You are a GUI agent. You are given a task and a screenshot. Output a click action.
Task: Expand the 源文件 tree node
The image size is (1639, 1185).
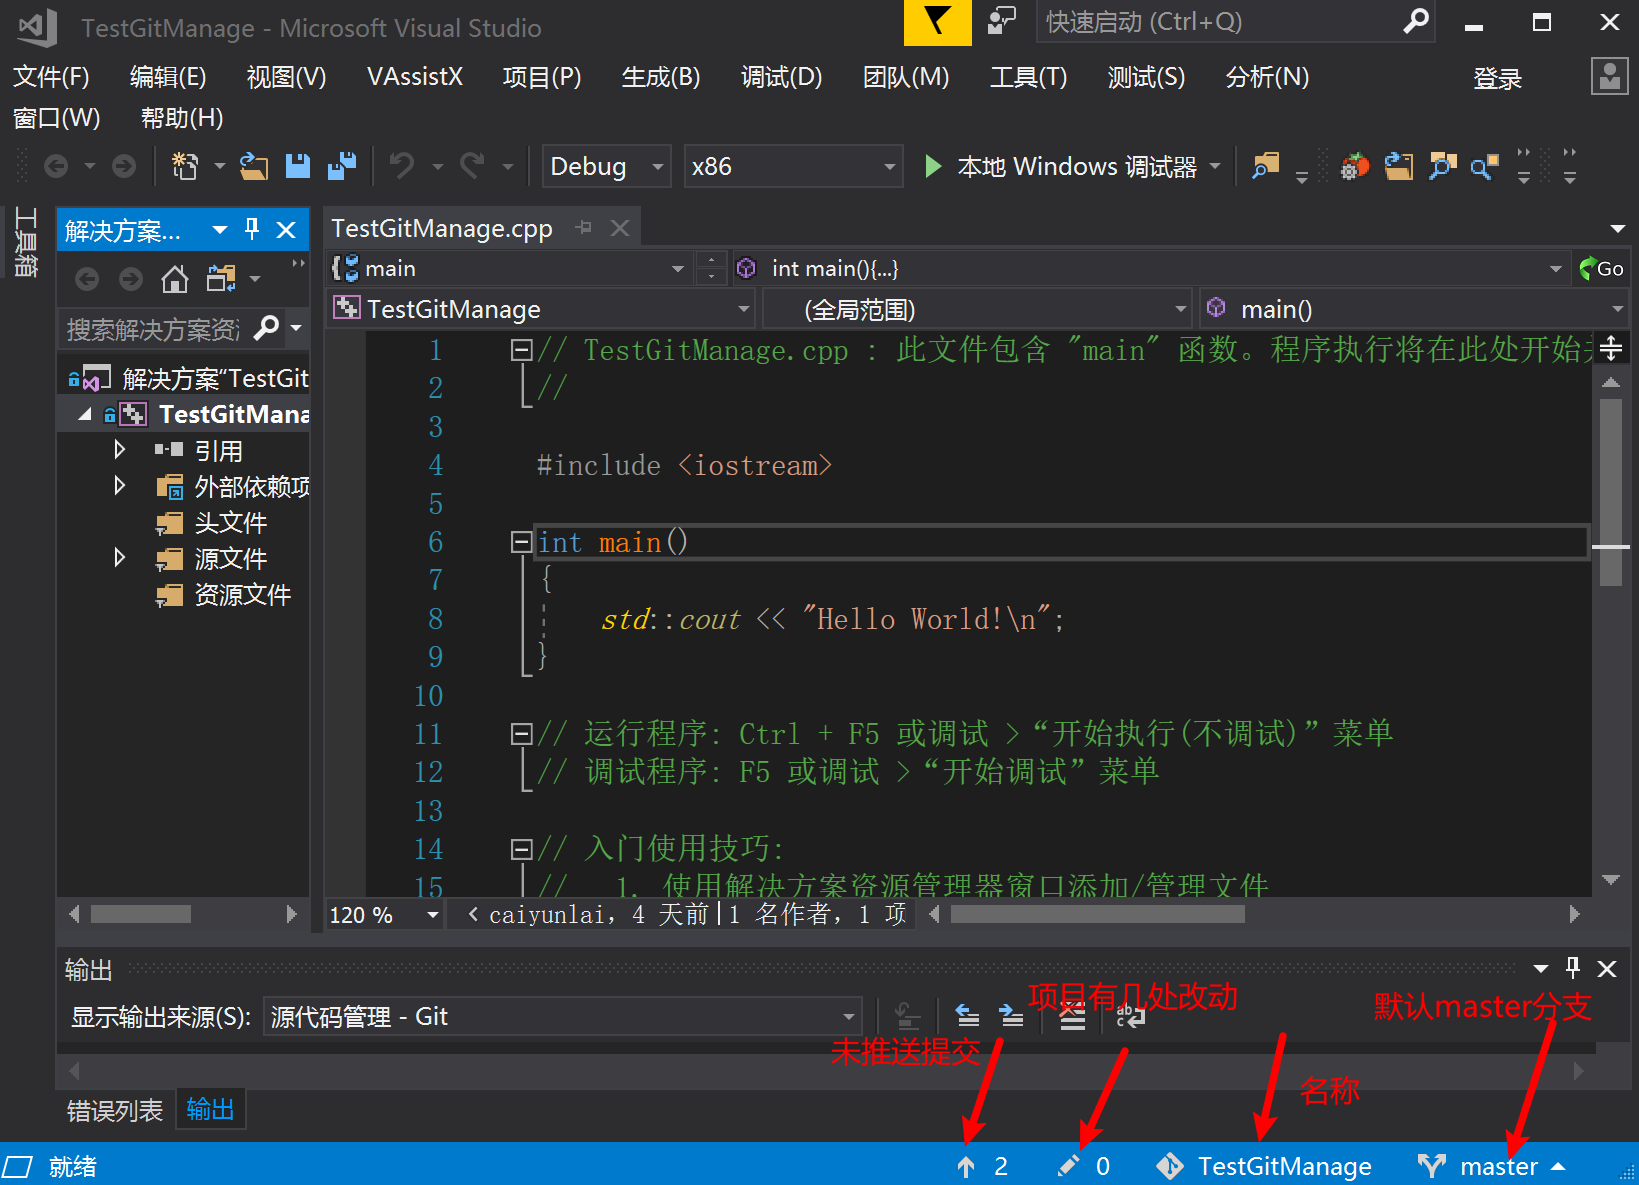coord(119,558)
